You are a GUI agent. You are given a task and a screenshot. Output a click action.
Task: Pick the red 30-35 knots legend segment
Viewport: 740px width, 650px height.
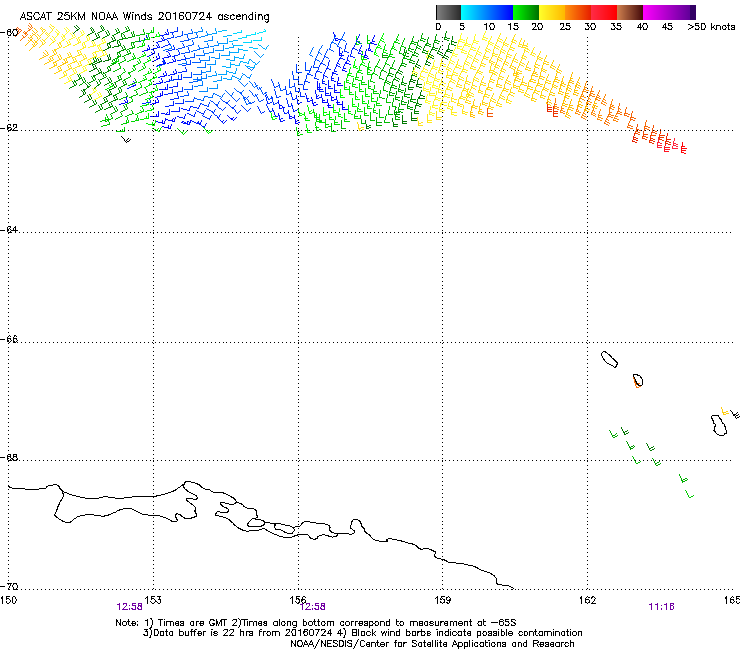[x=604, y=12]
